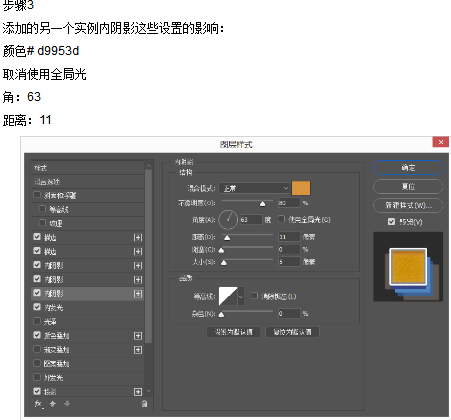Click 复位为默认值 button
Viewport: 451px width, 420px height.
tap(292, 332)
